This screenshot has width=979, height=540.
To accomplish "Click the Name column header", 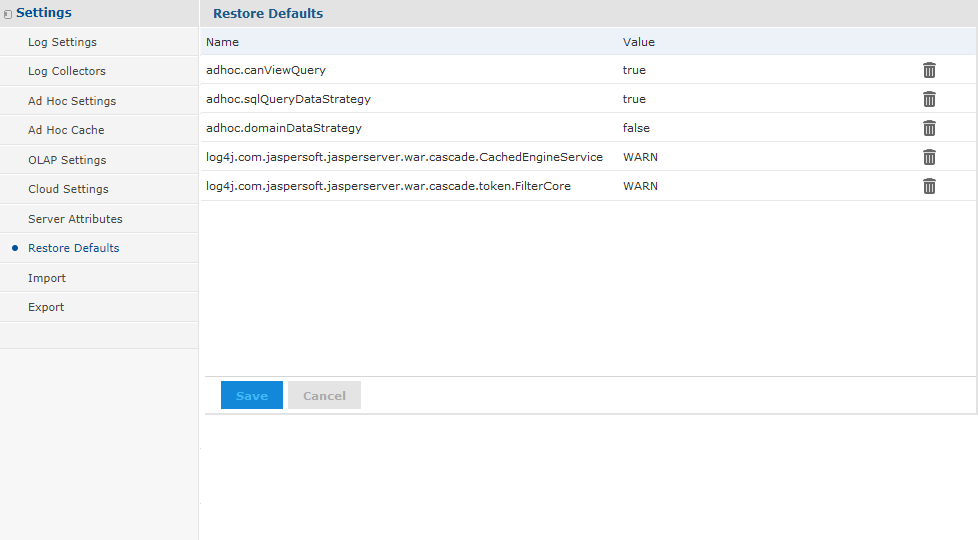I will pos(222,42).
